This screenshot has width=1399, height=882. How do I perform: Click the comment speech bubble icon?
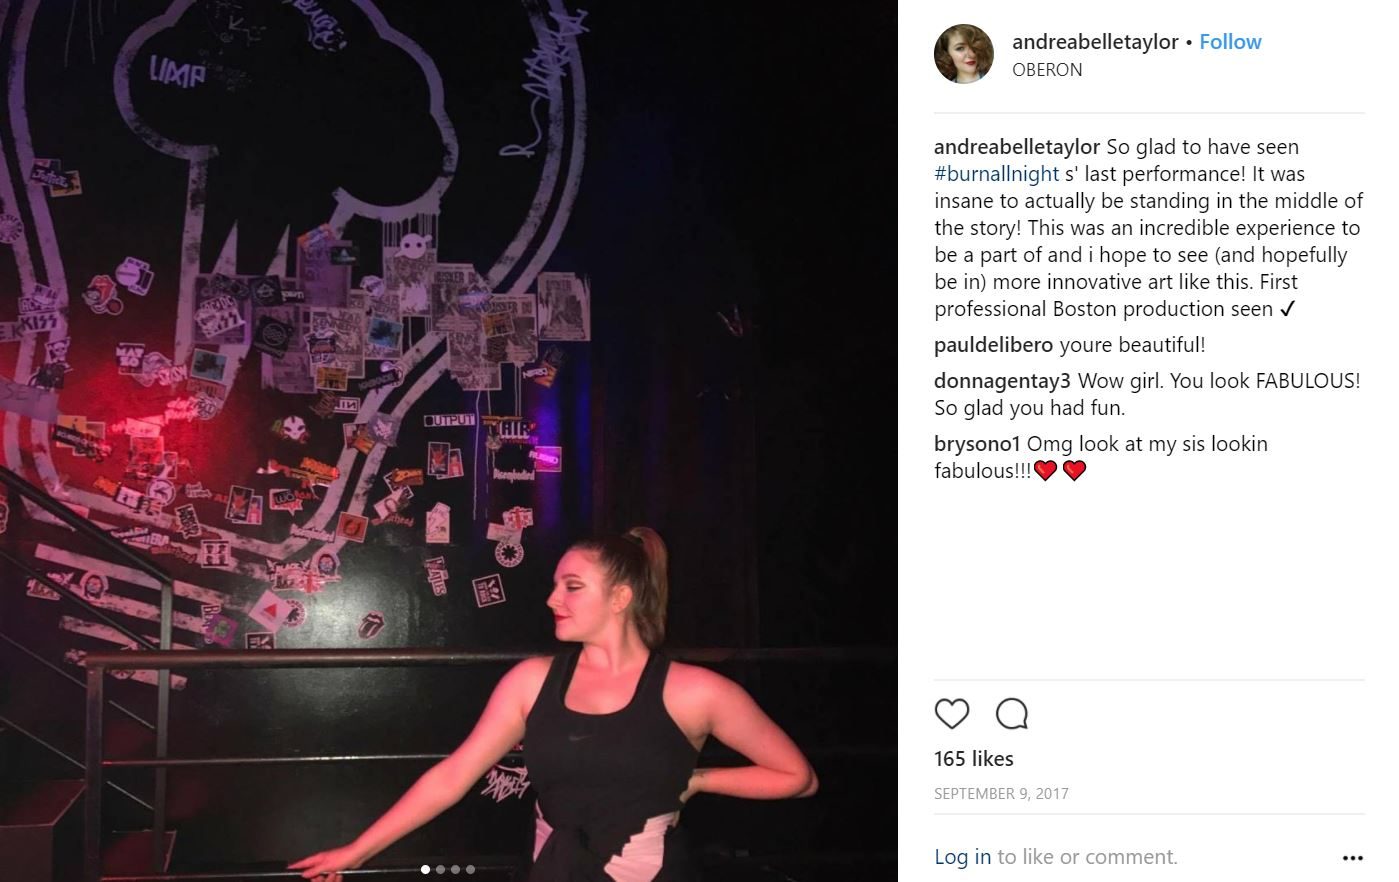(1012, 714)
